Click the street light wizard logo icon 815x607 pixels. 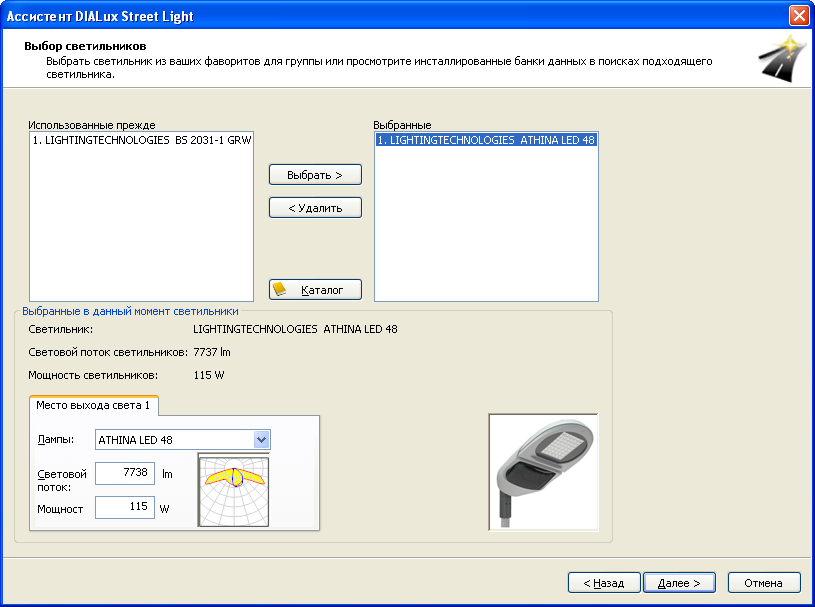pos(784,59)
